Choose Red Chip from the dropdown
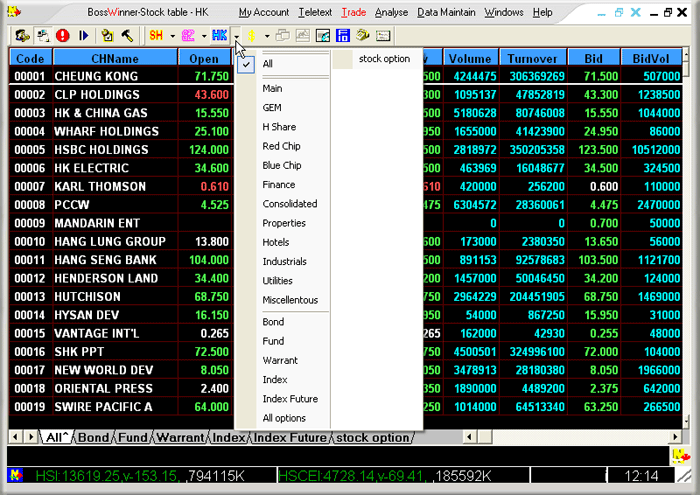This screenshot has width=700, height=495. pyautogui.click(x=283, y=146)
